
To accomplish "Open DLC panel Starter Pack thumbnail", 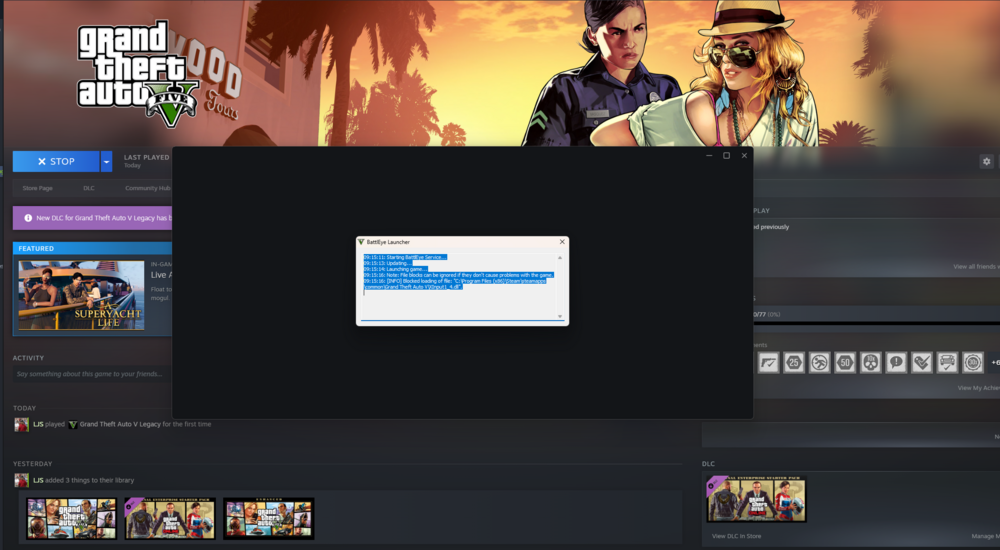I will click(x=756, y=498).
